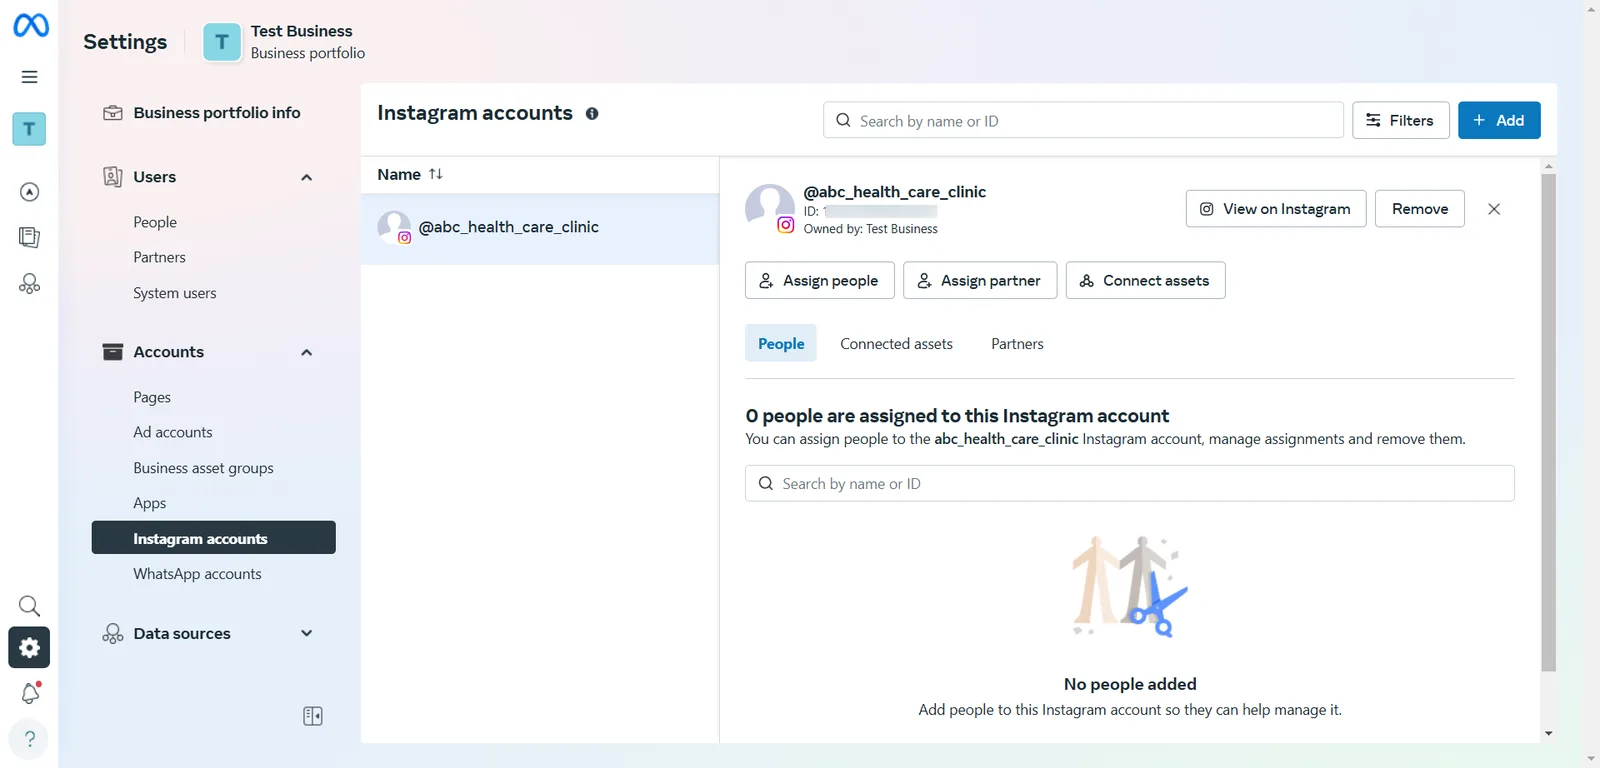Open People under Users
Viewport: 1600px width, 768px height.
tap(155, 222)
